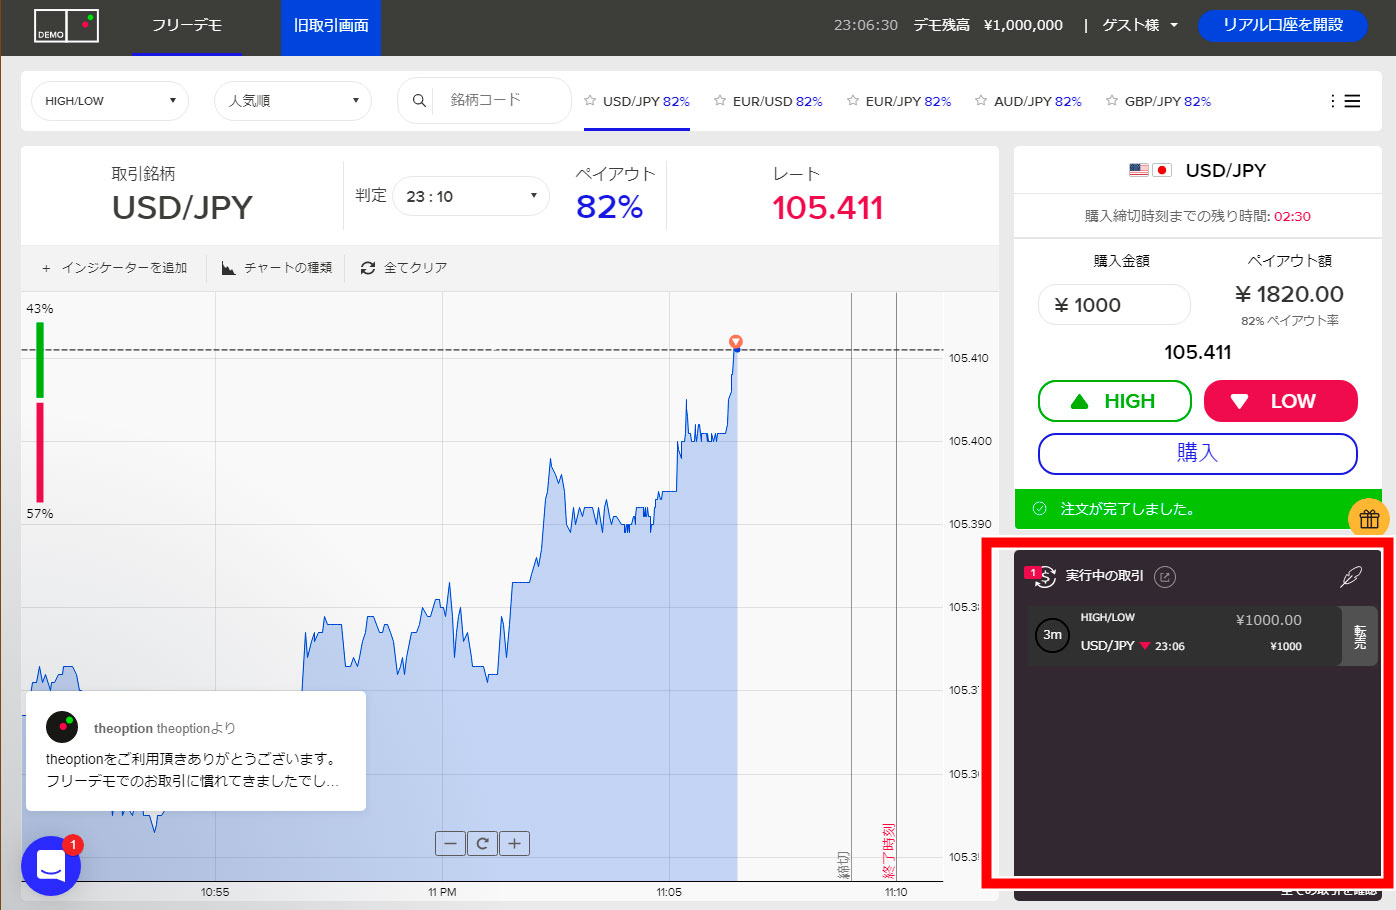Click the 注文が完了しました notification

click(1198, 509)
